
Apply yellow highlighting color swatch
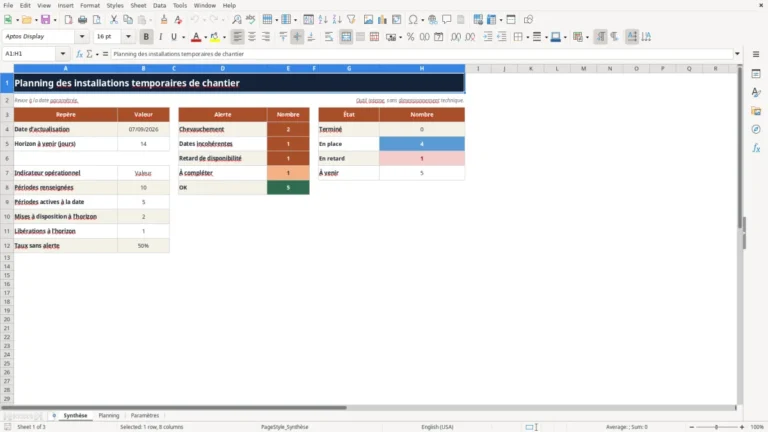[215, 37]
